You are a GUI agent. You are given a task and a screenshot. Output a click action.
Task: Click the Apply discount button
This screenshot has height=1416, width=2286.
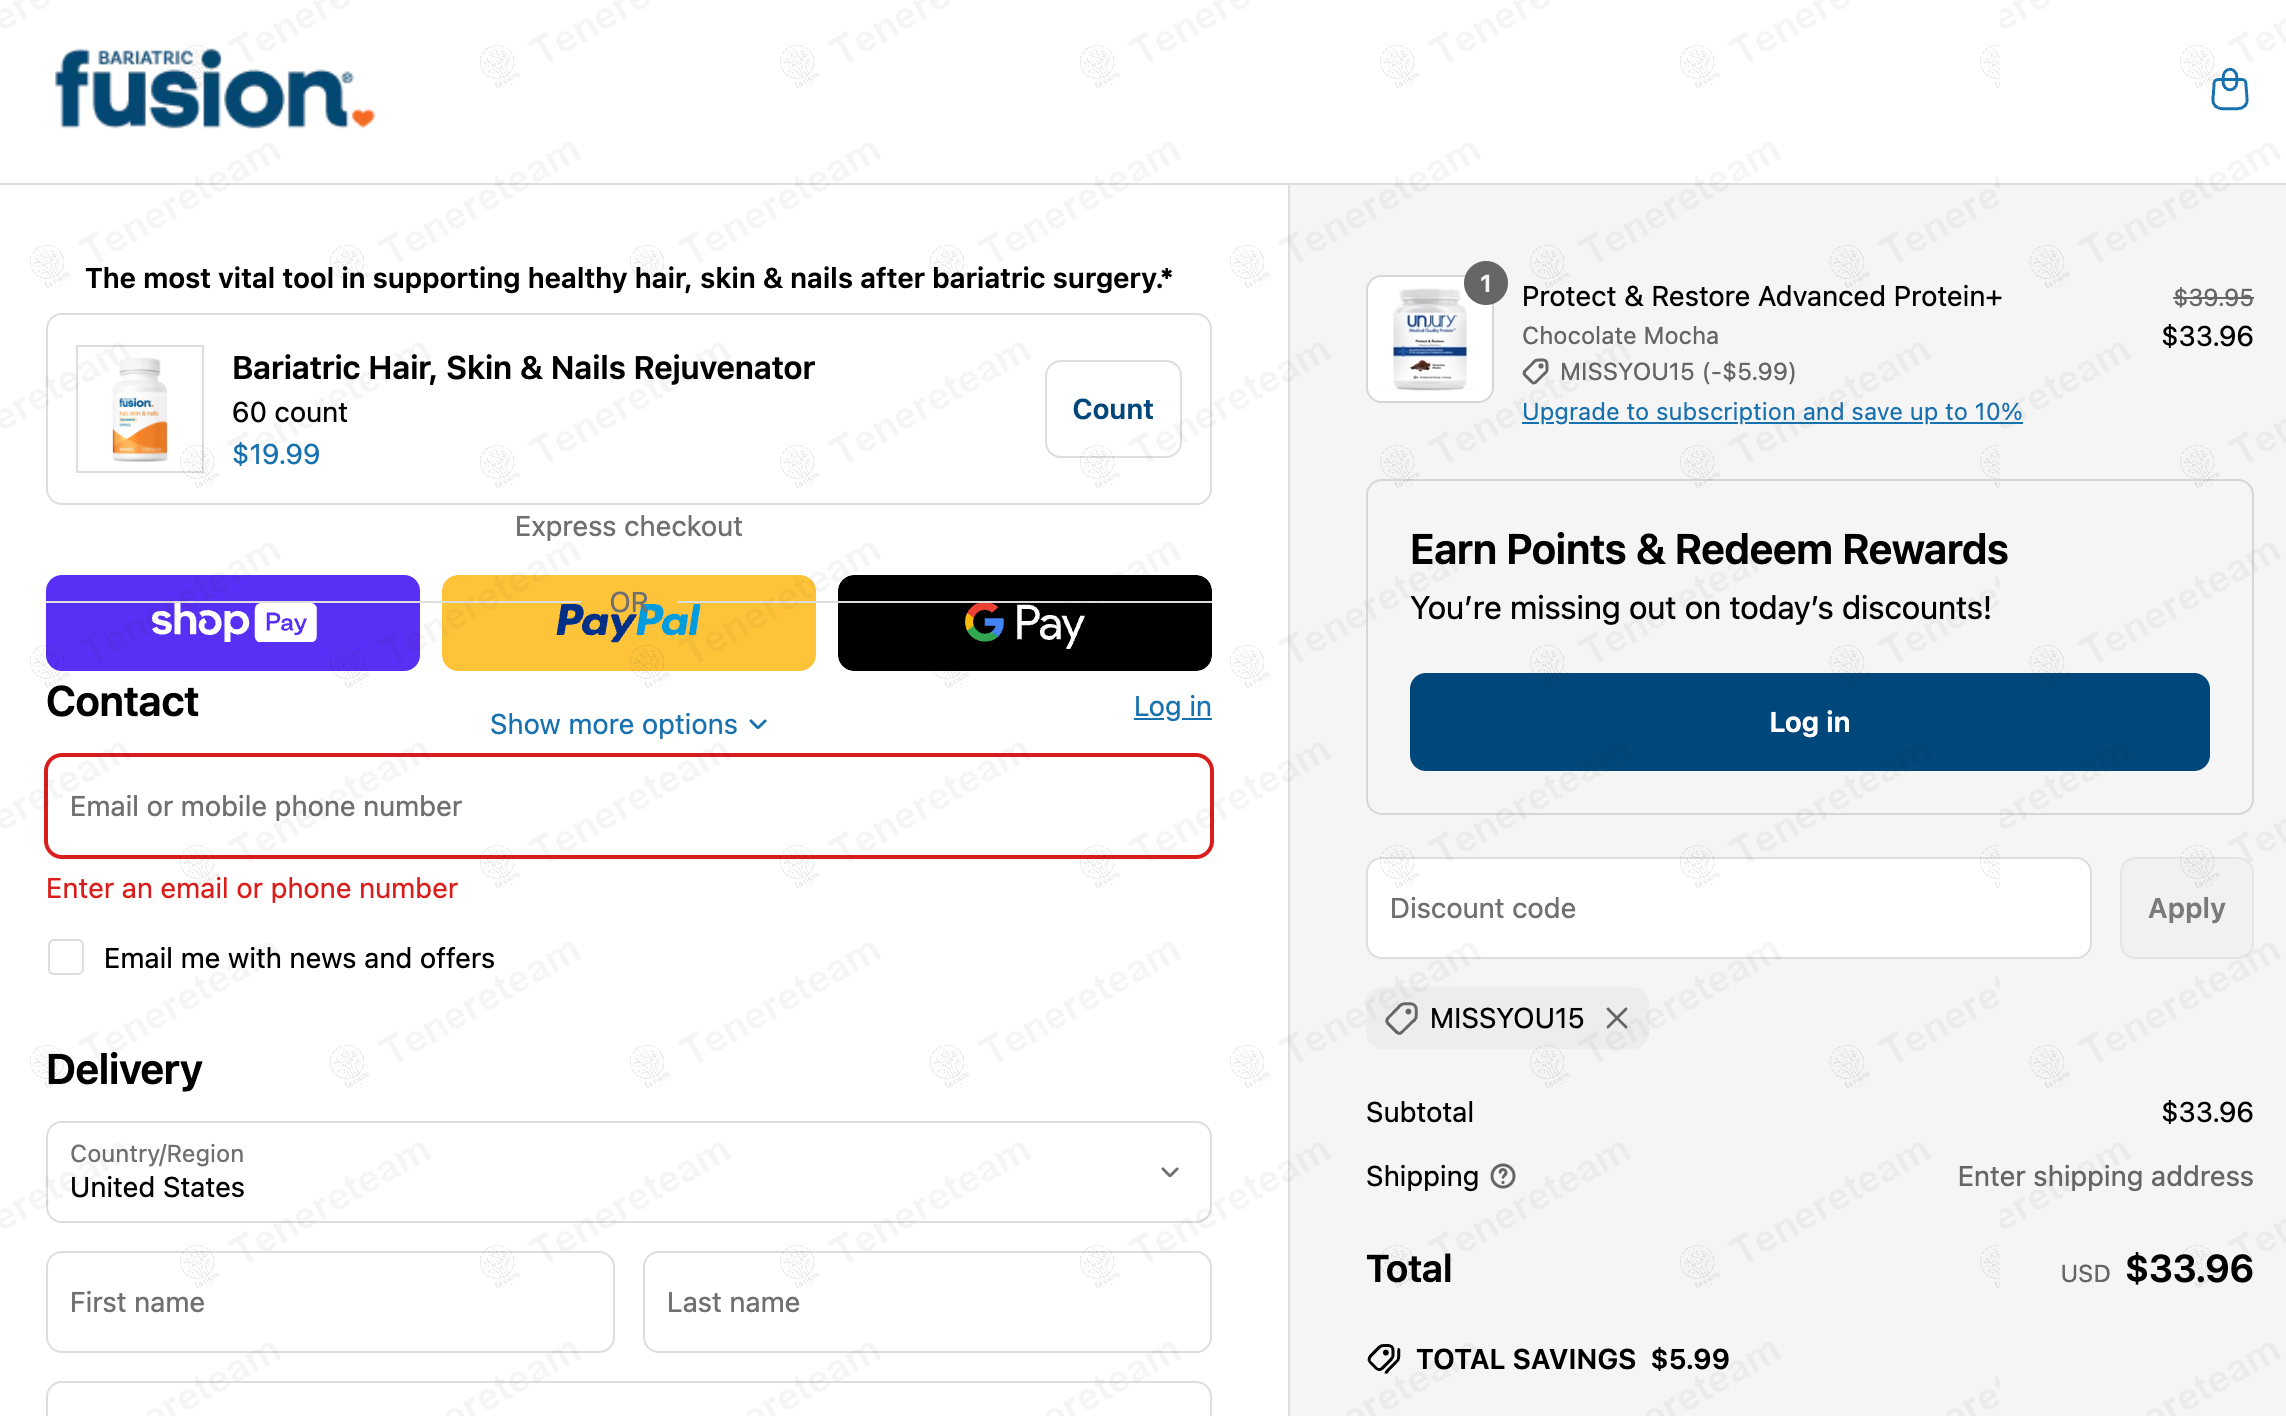pos(2186,908)
